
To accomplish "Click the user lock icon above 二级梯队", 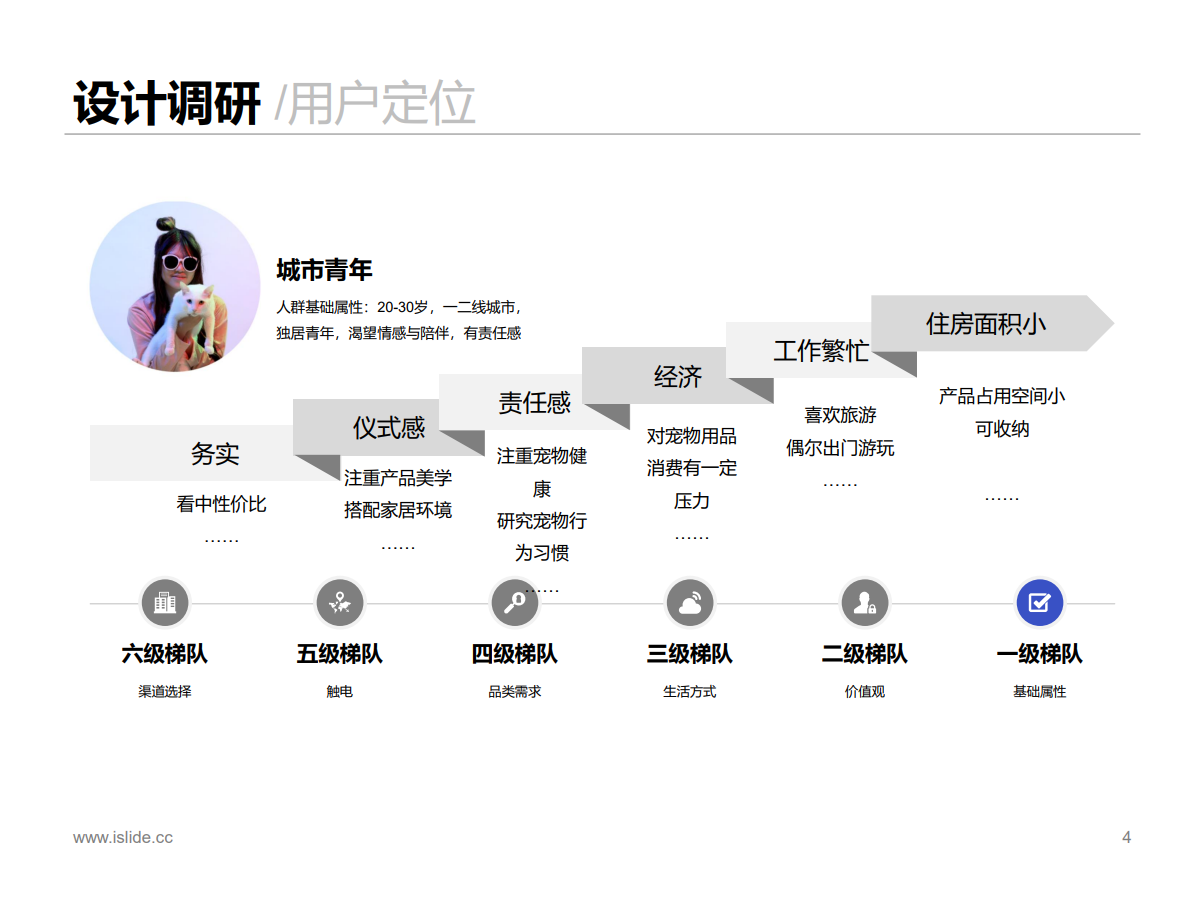I will point(865,603).
